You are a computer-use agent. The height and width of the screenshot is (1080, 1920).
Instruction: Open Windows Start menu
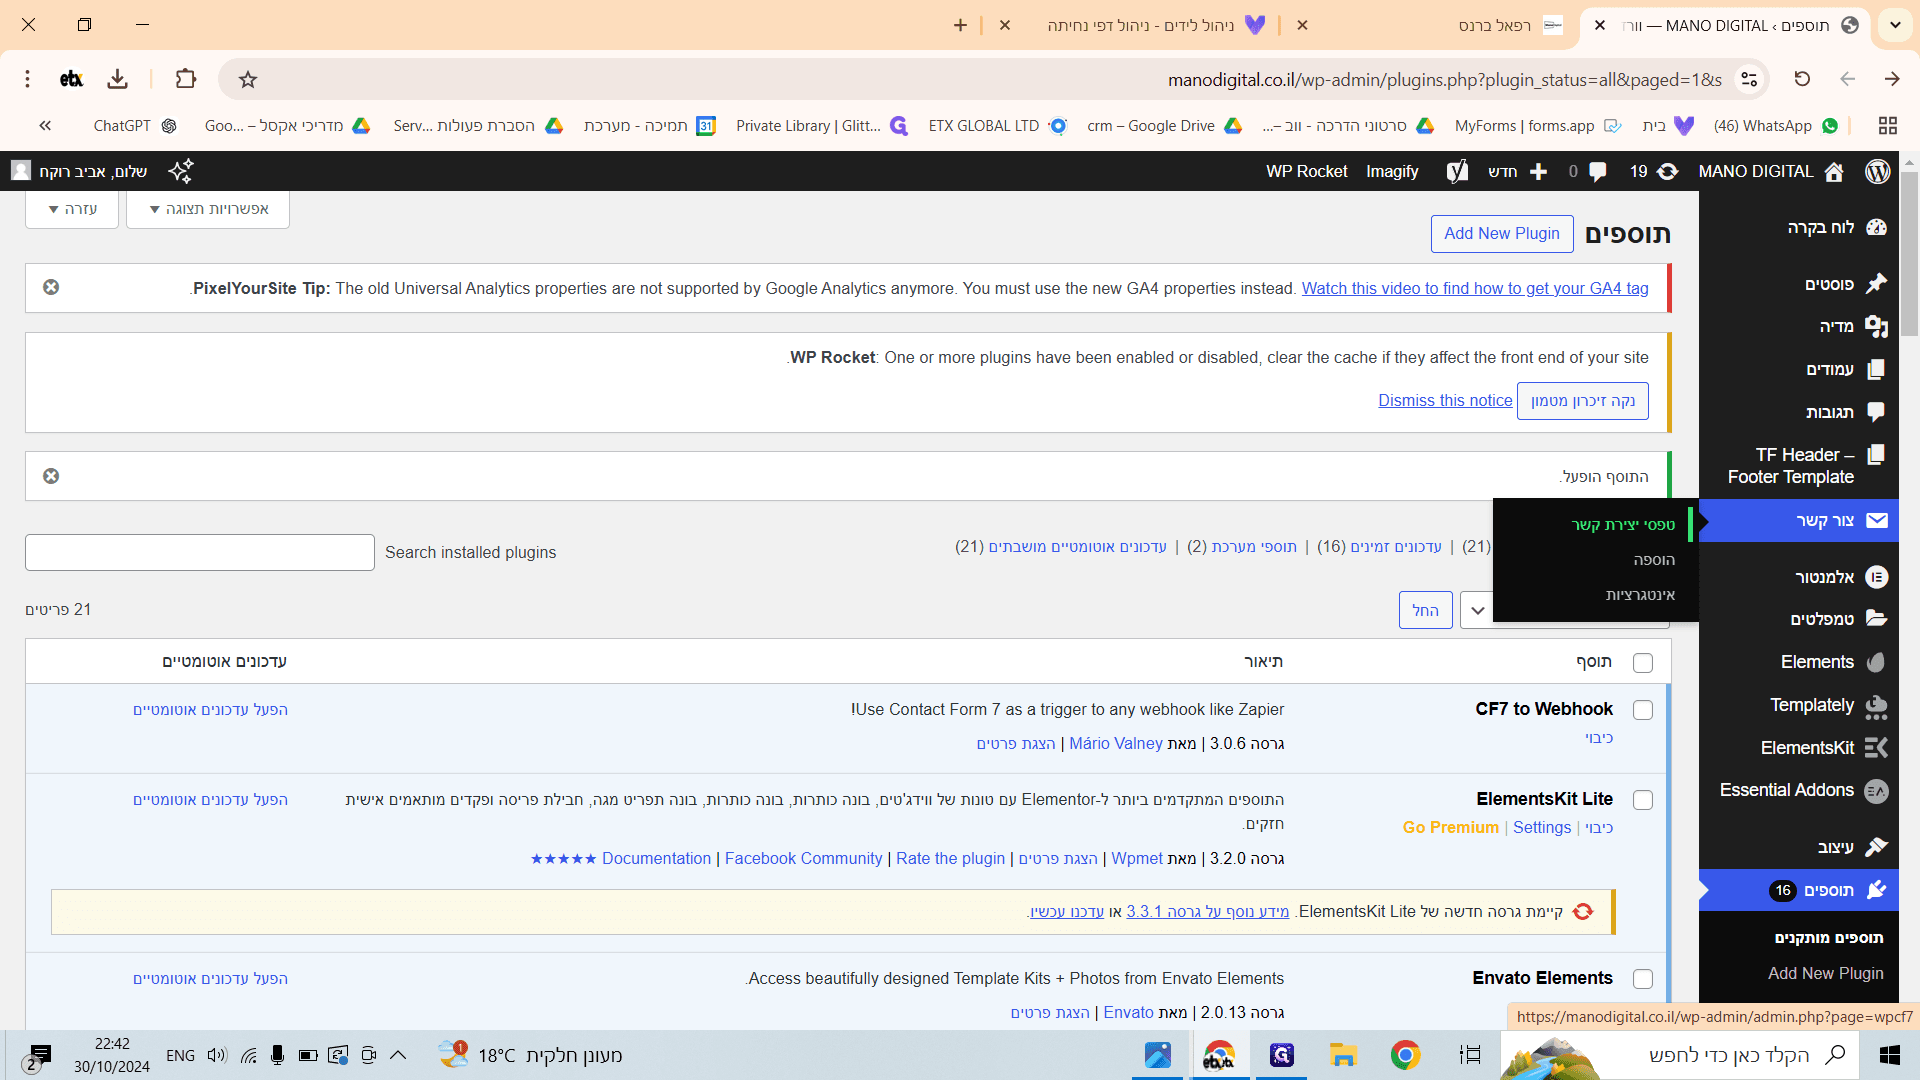[1889, 1055]
